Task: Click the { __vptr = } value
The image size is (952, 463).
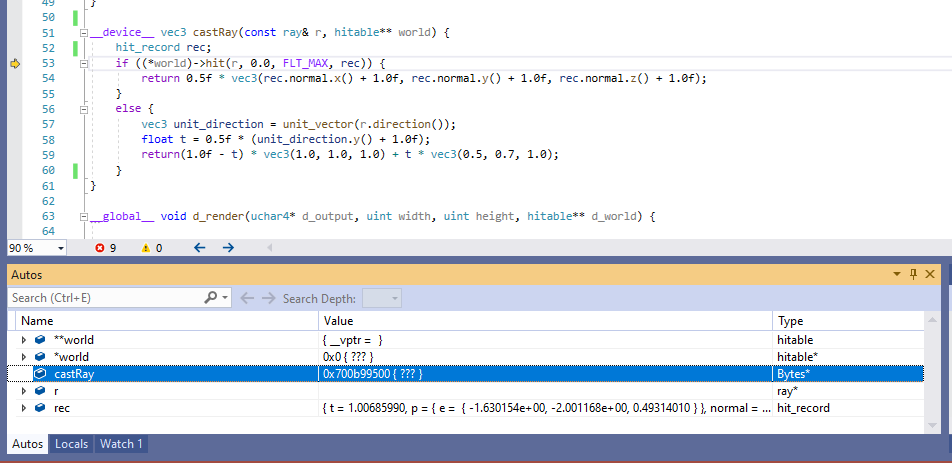Action: [x=353, y=340]
